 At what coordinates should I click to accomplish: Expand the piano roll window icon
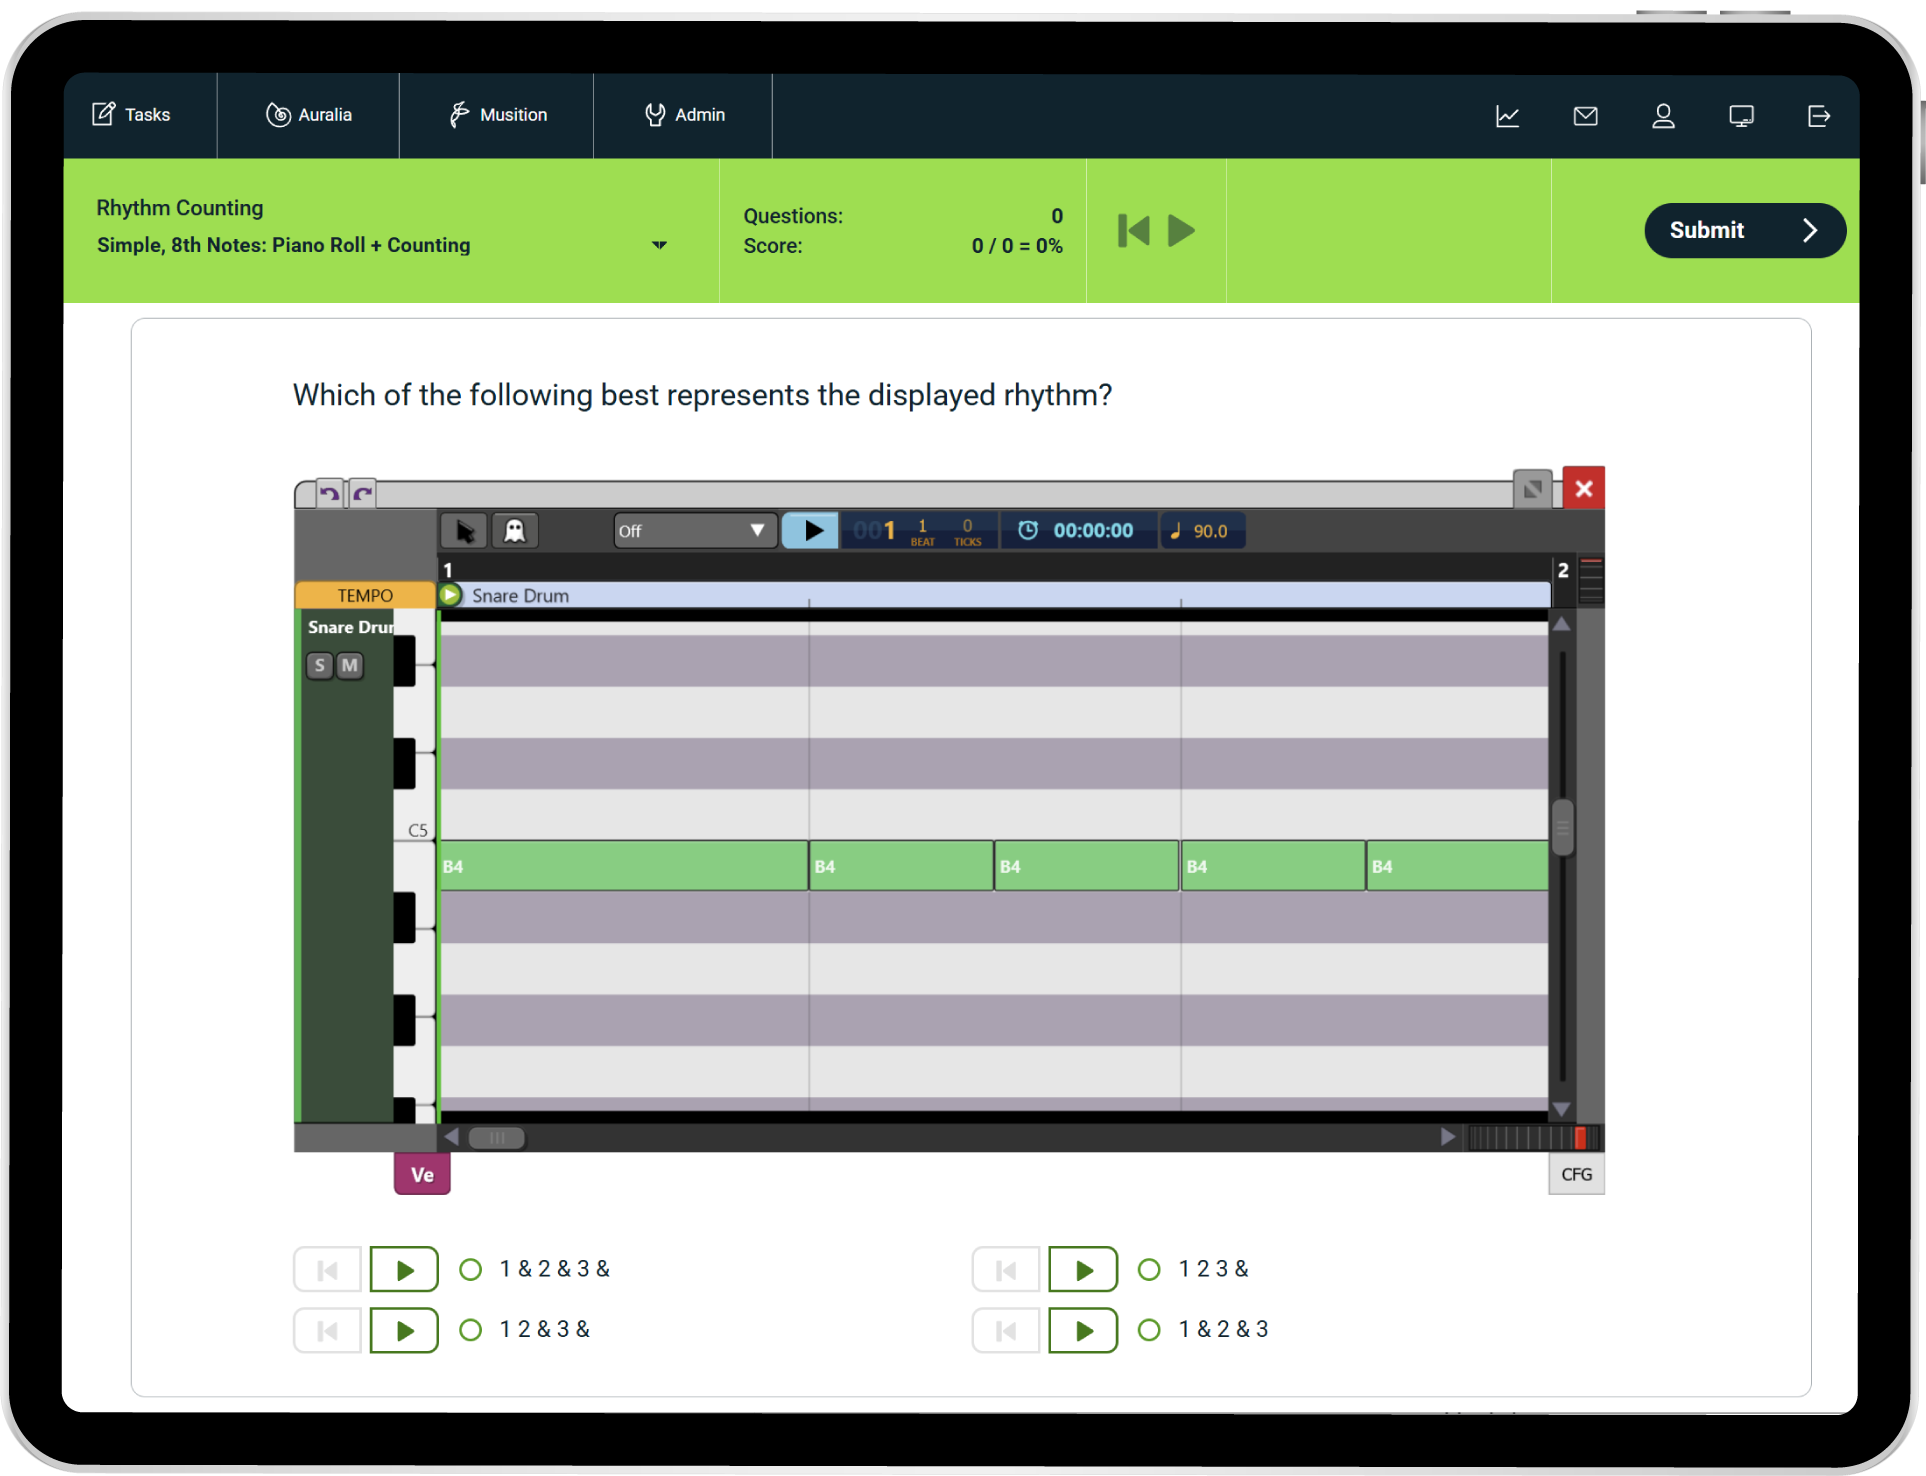(x=1532, y=489)
